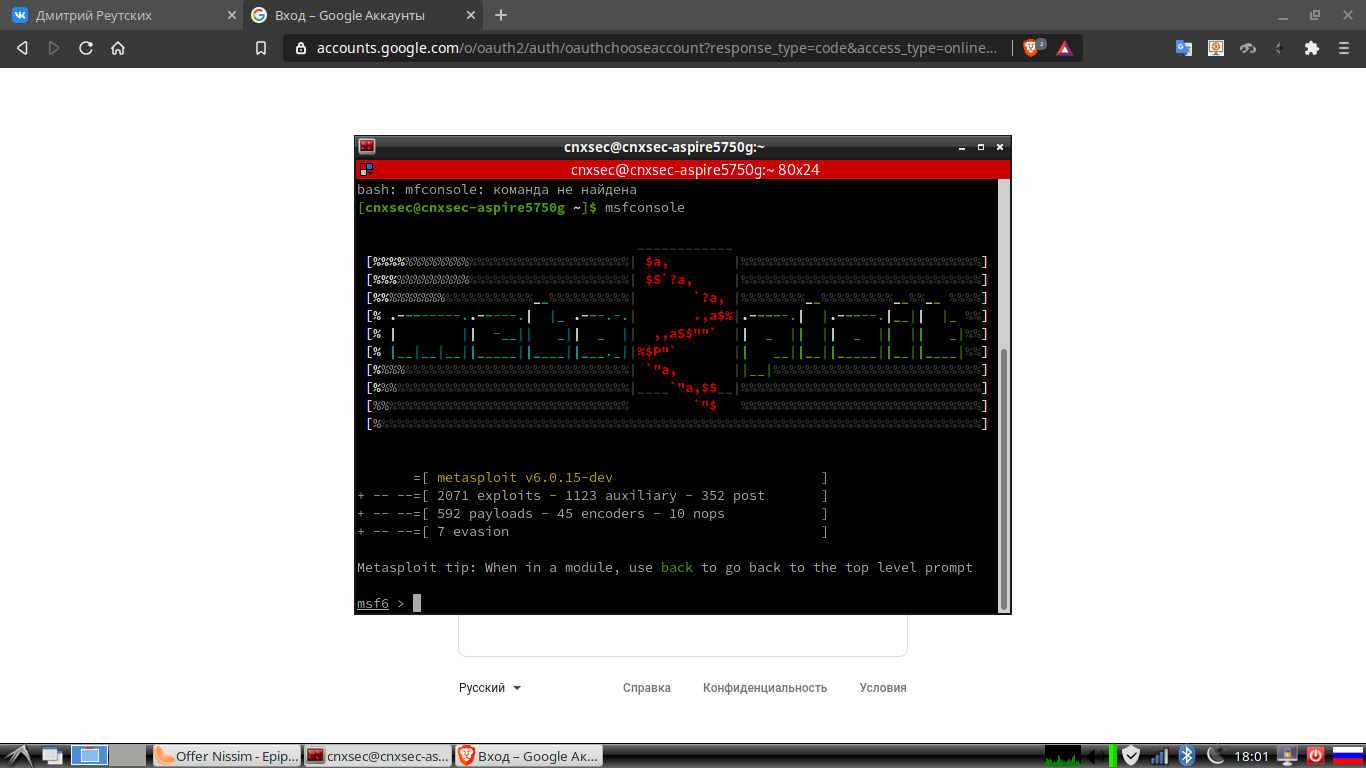This screenshot has width=1366, height=768.
Task: Open the Конфиденциальность link
Action: 765,688
